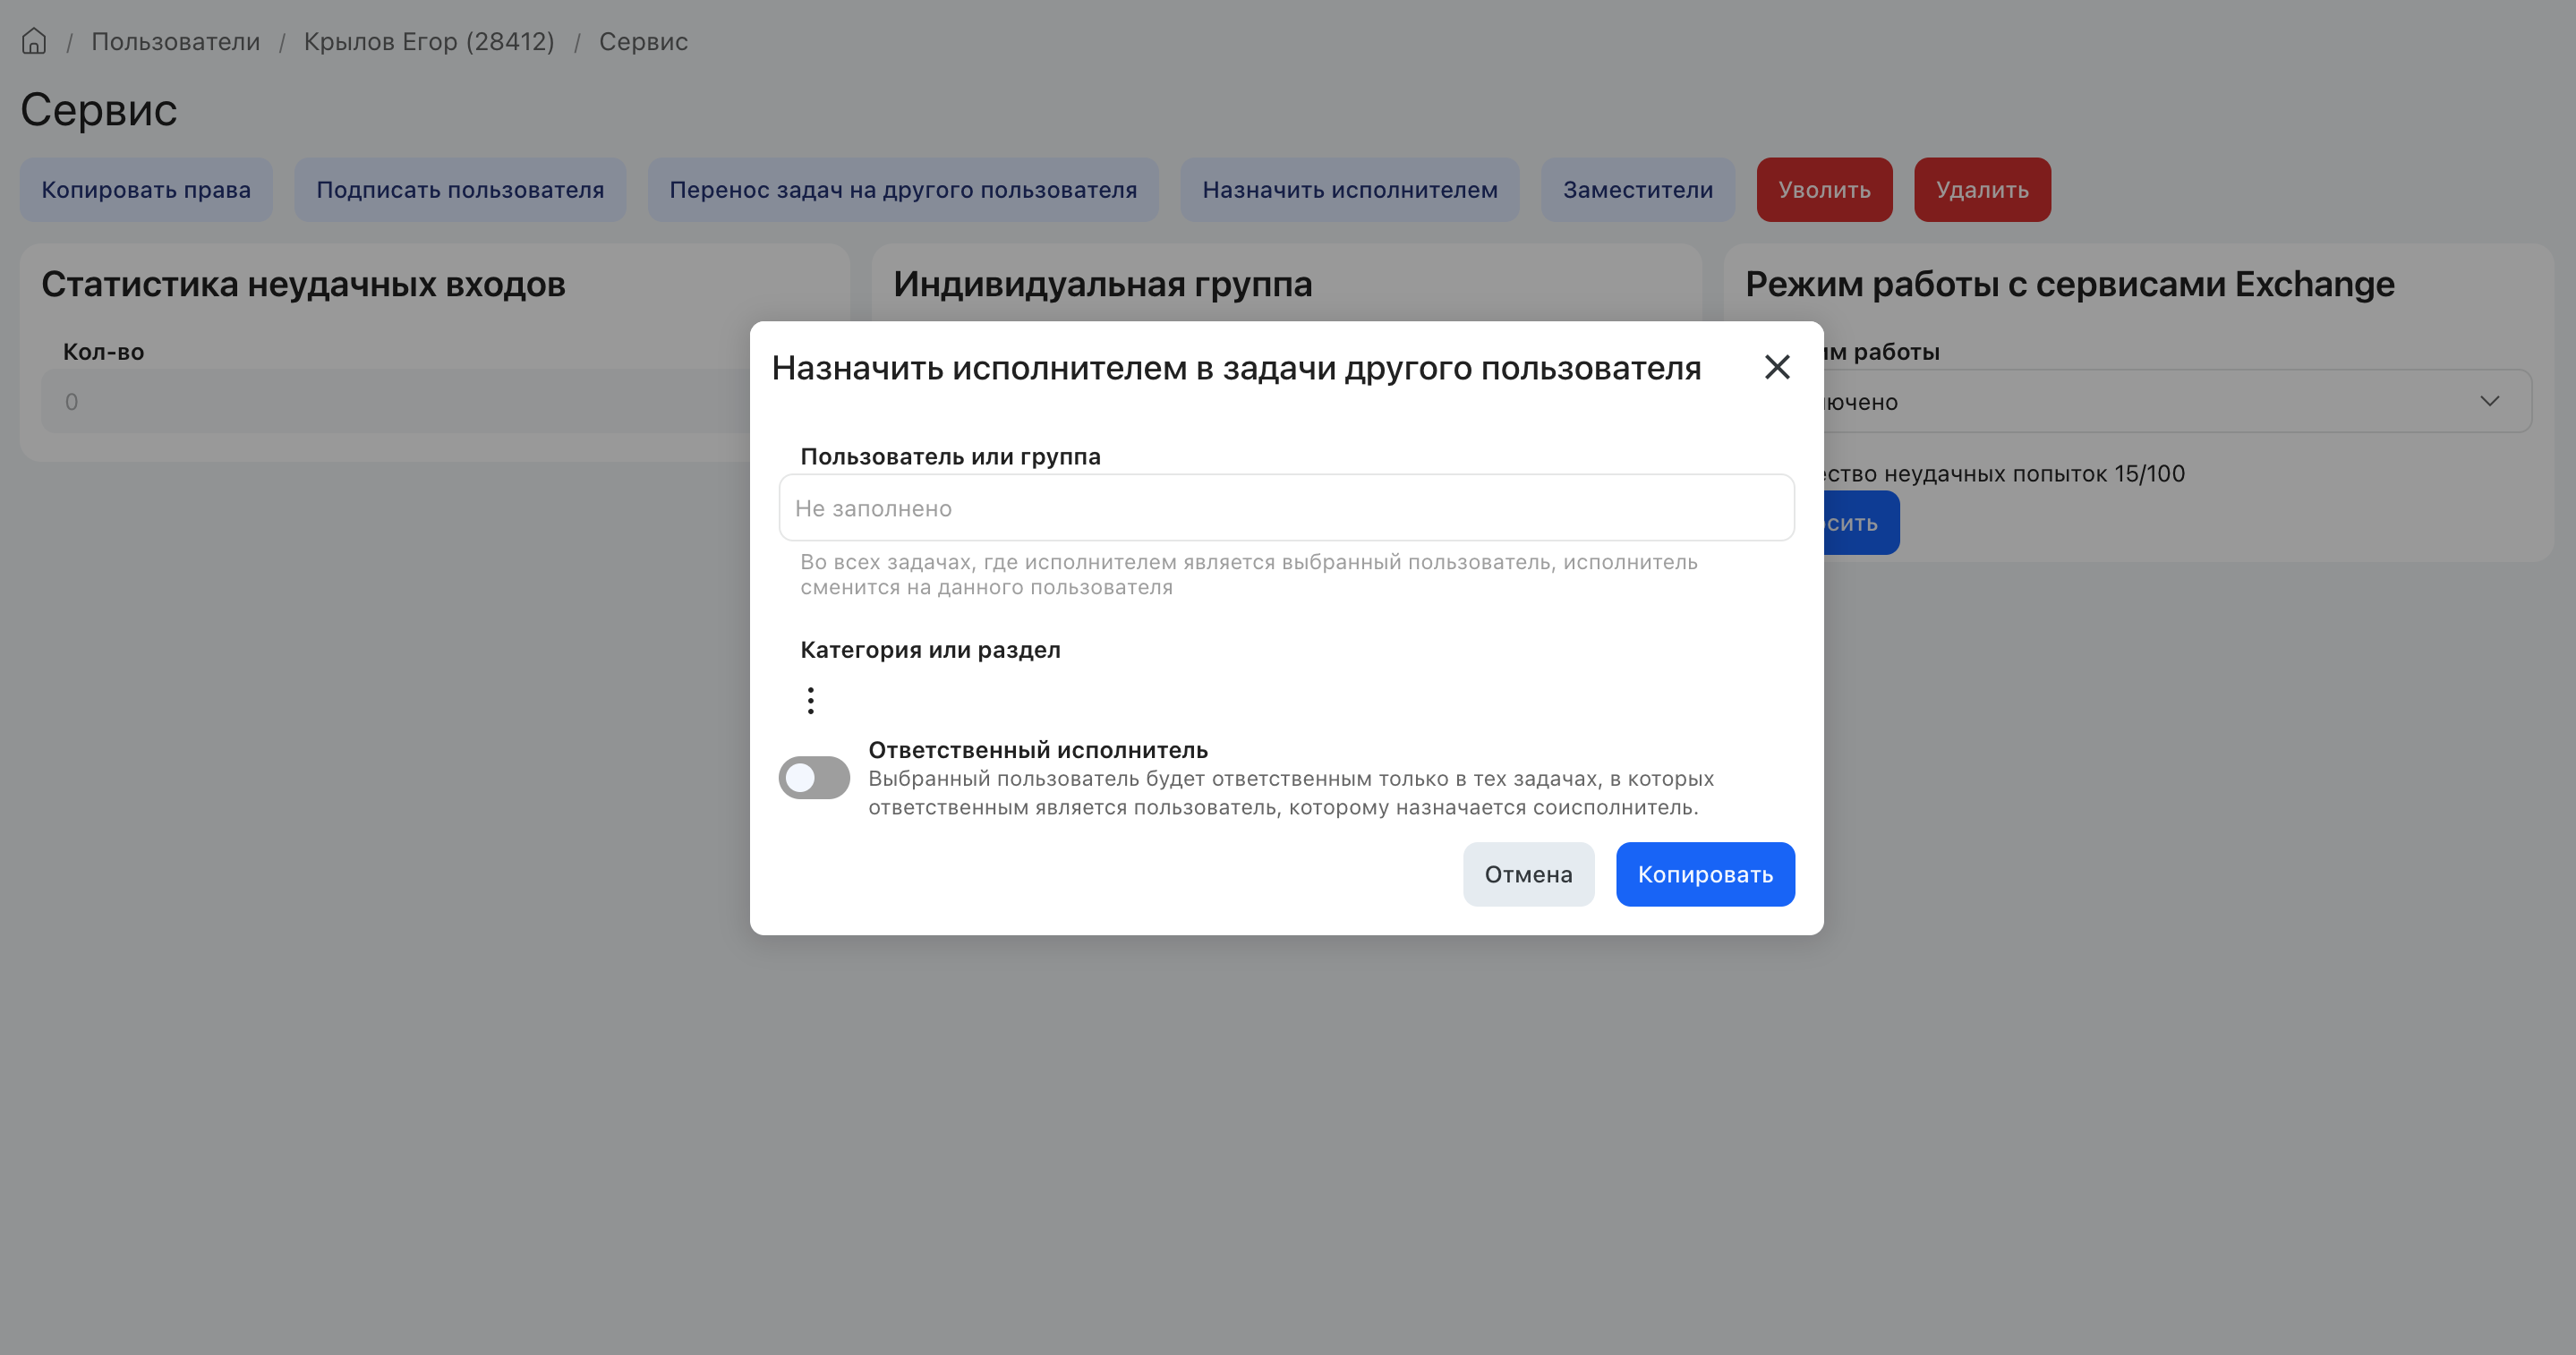
Task: Click the red Удалить button
Action: pyautogui.click(x=1982, y=189)
